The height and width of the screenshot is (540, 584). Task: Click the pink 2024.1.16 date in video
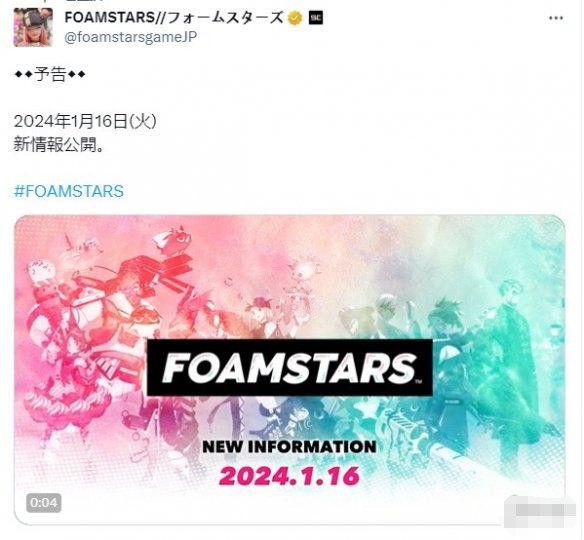point(289,476)
